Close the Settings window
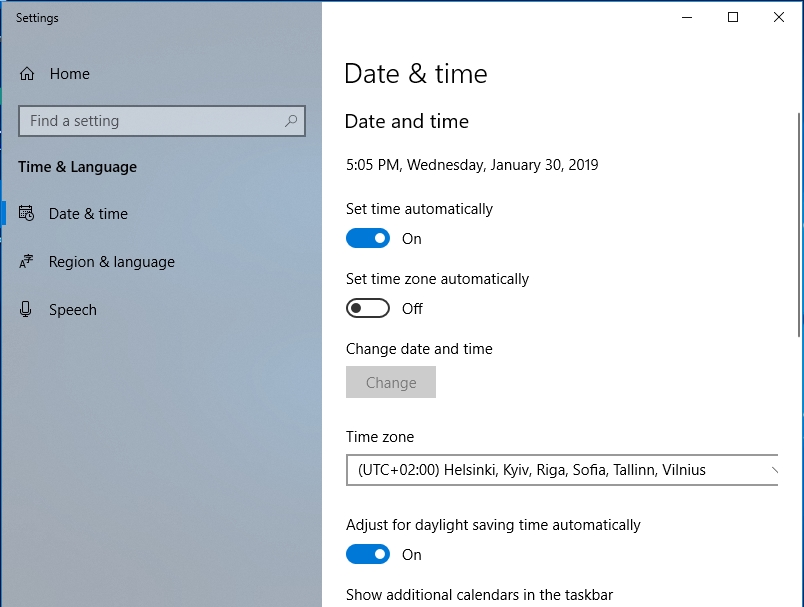The image size is (804, 607). [779, 17]
